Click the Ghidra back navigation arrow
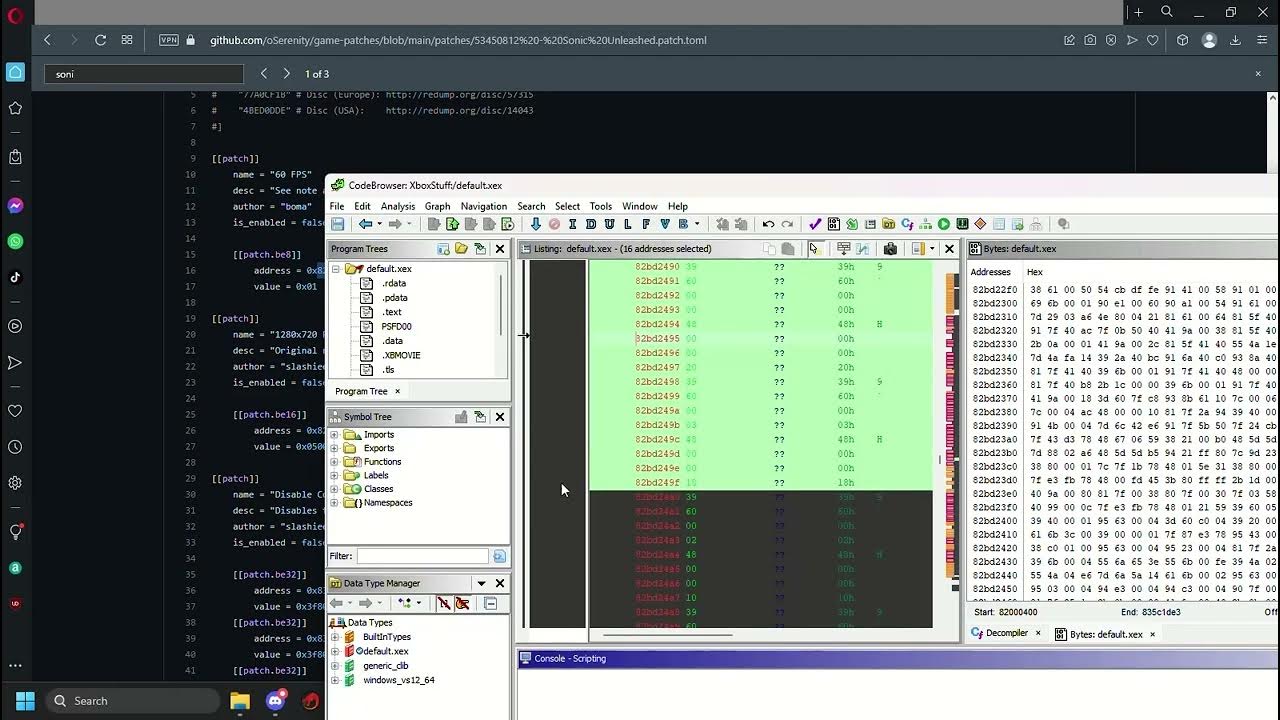Screen dimensions: 1280x720 point(365,225)
